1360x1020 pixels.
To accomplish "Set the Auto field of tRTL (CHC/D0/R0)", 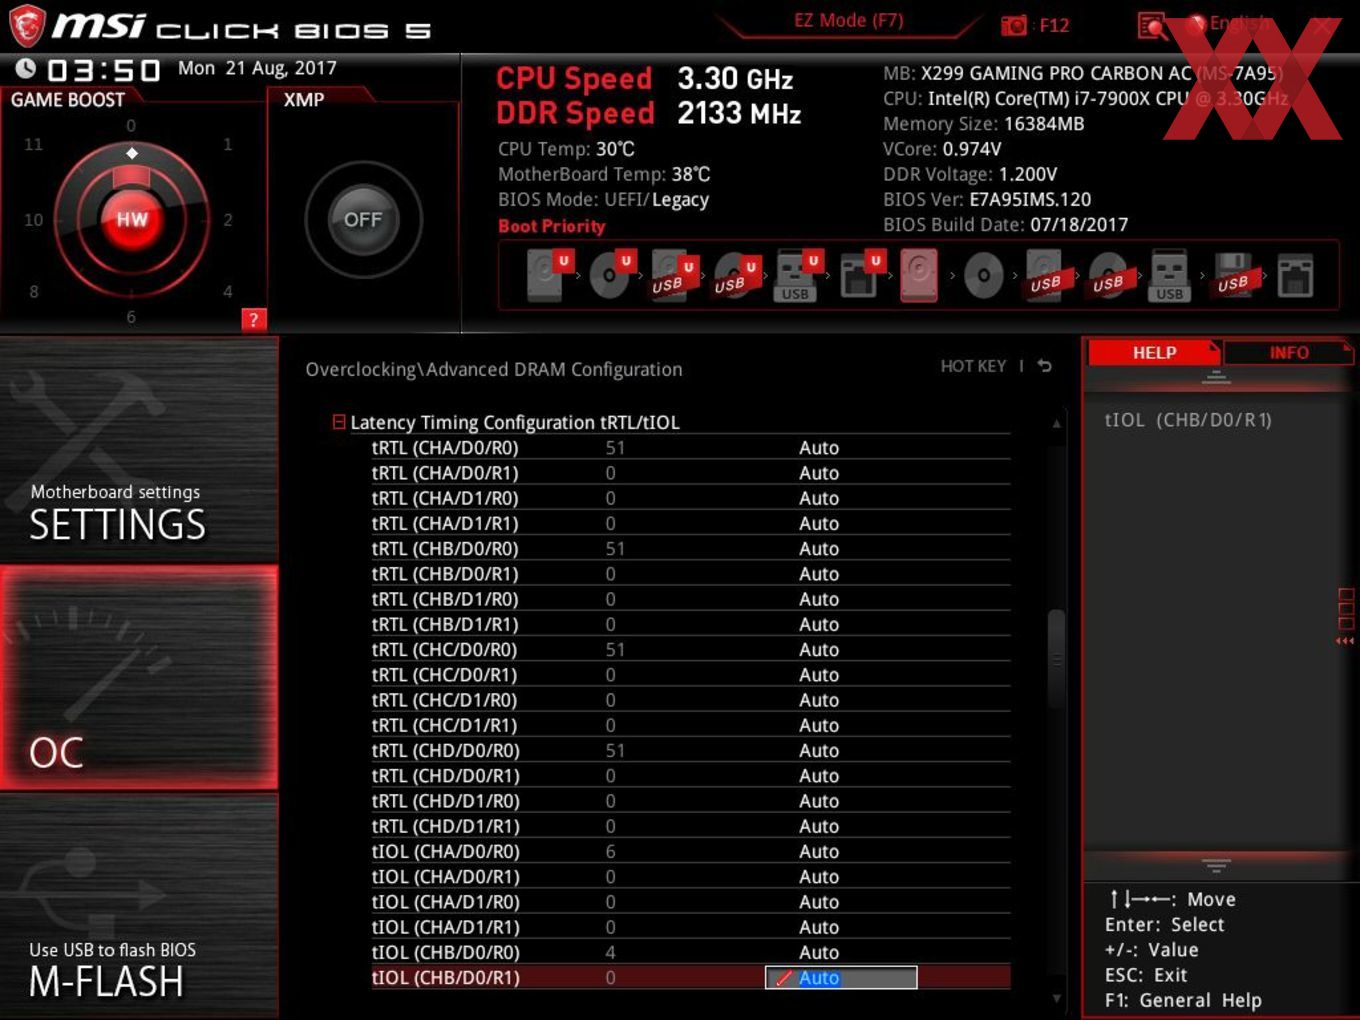I will click(x=819, y=650).
